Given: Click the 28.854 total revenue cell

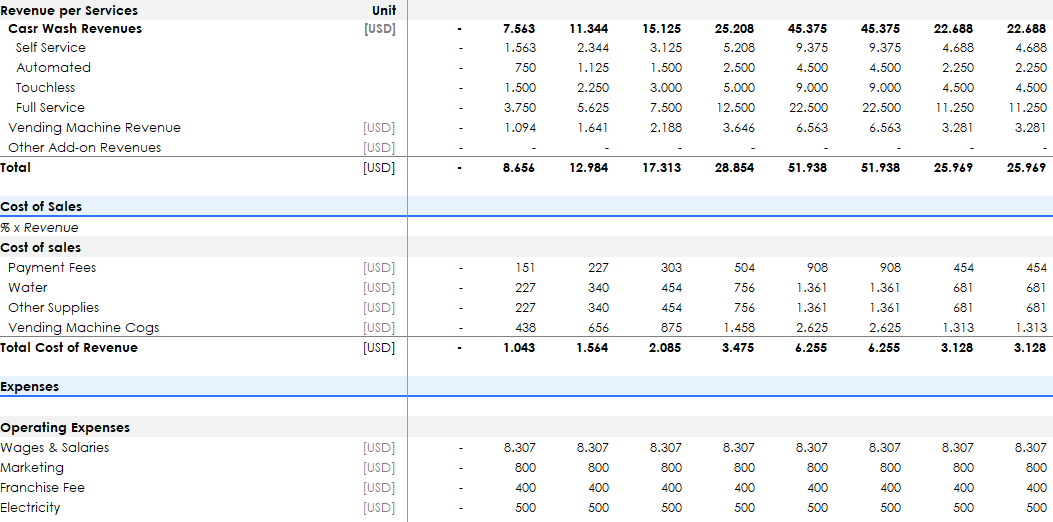Looking at the screenshot, I should [x=735, y=168].
